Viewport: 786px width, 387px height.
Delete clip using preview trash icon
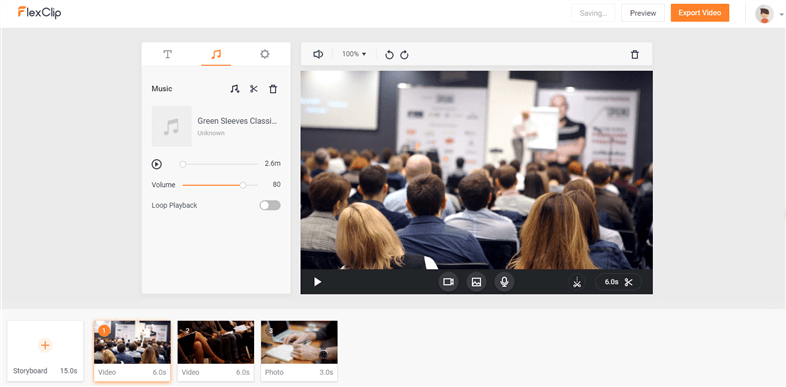(x=635, y=55)
